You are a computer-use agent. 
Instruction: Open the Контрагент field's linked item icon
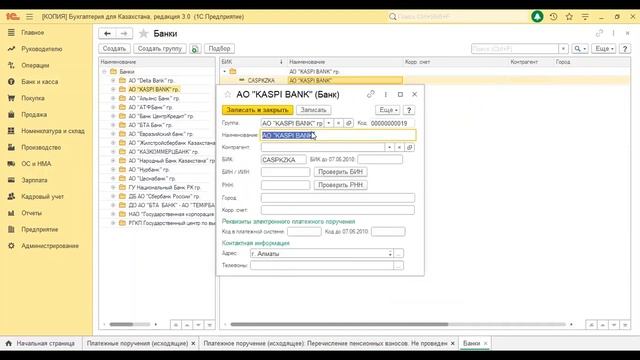(409, 147)
